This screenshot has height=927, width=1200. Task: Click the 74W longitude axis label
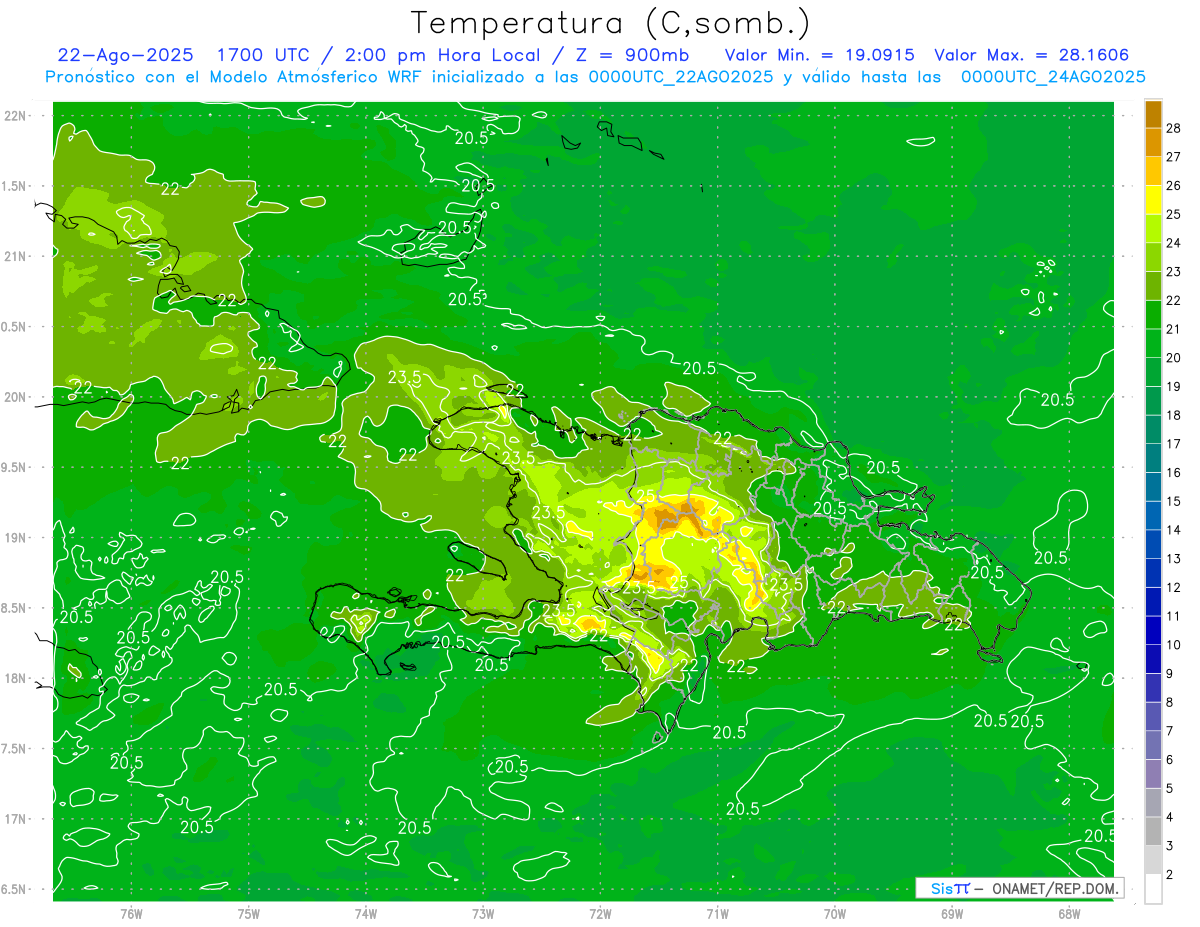tap(366, 914)
